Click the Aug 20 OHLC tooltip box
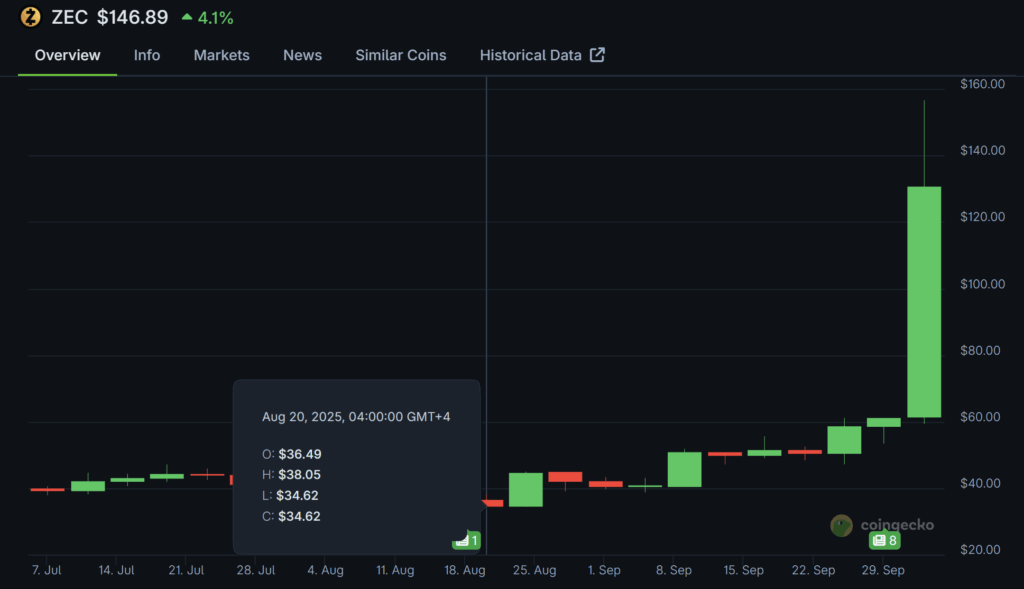The image size is (1024, 589). tap(356, 466)
